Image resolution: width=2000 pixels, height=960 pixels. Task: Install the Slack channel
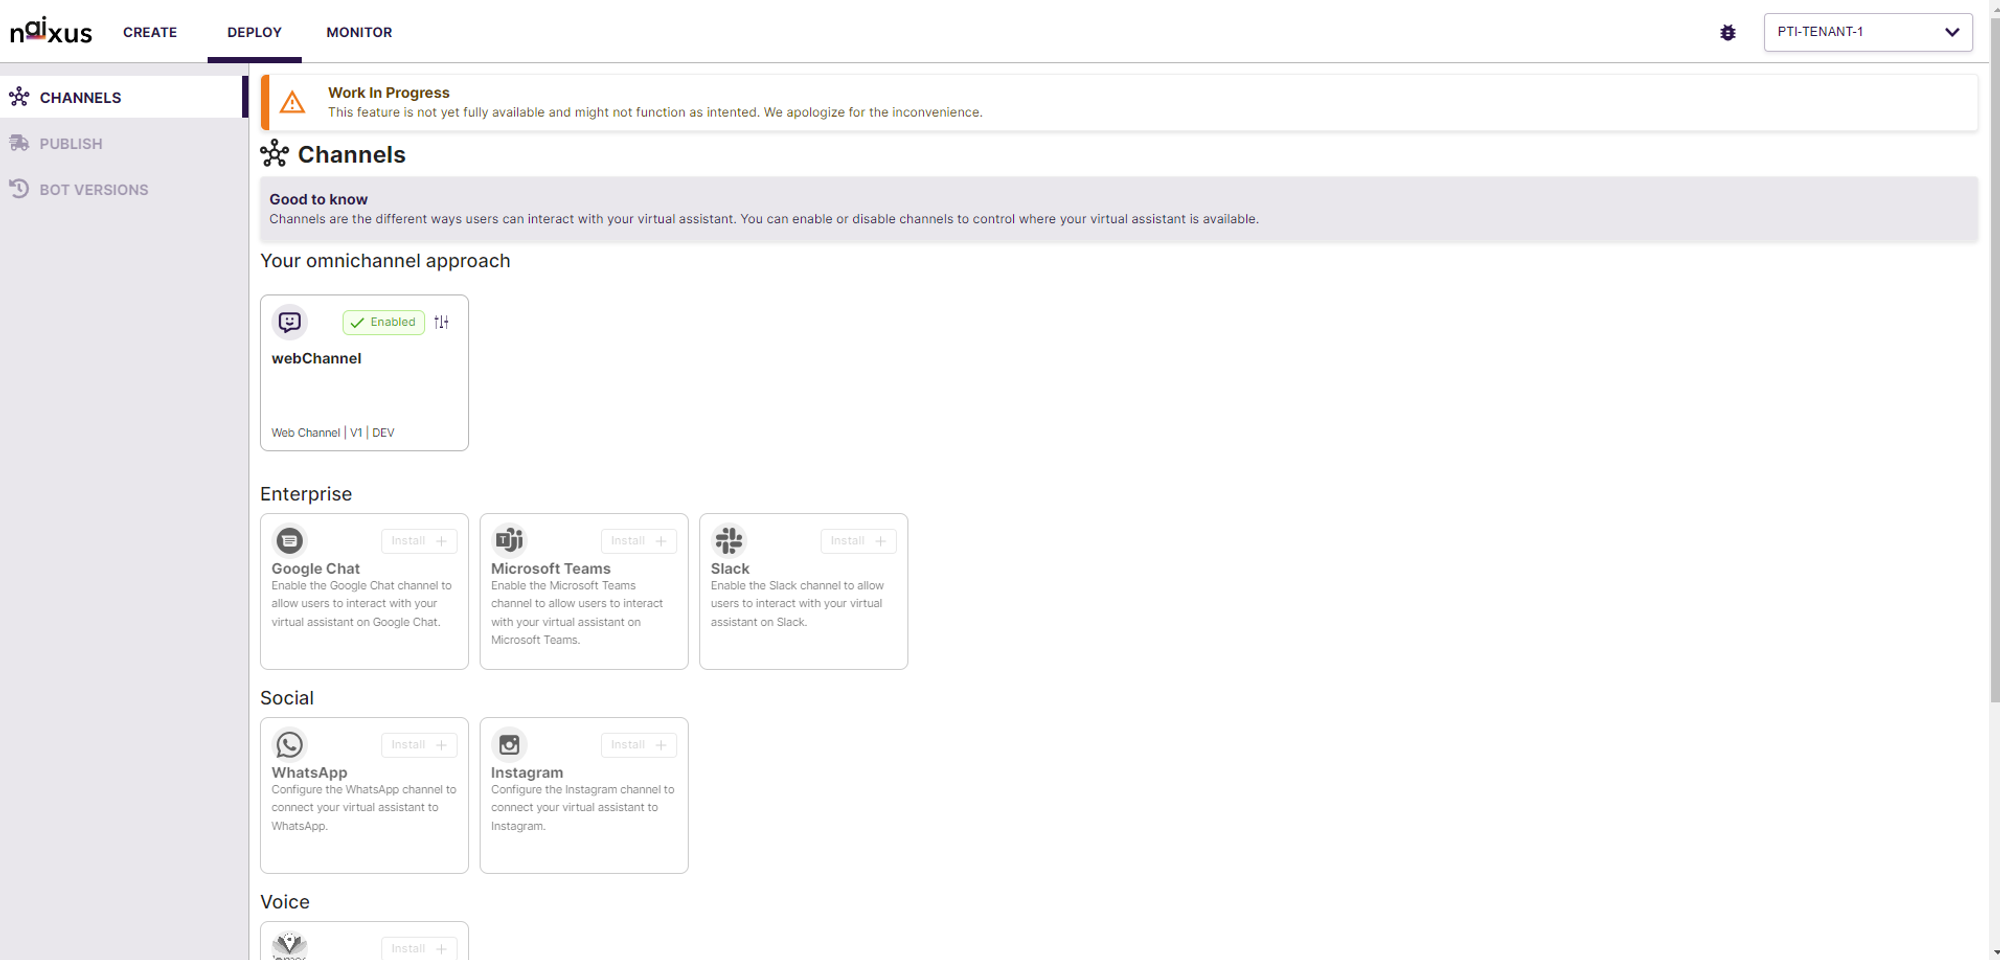click(x=858, y=541)
